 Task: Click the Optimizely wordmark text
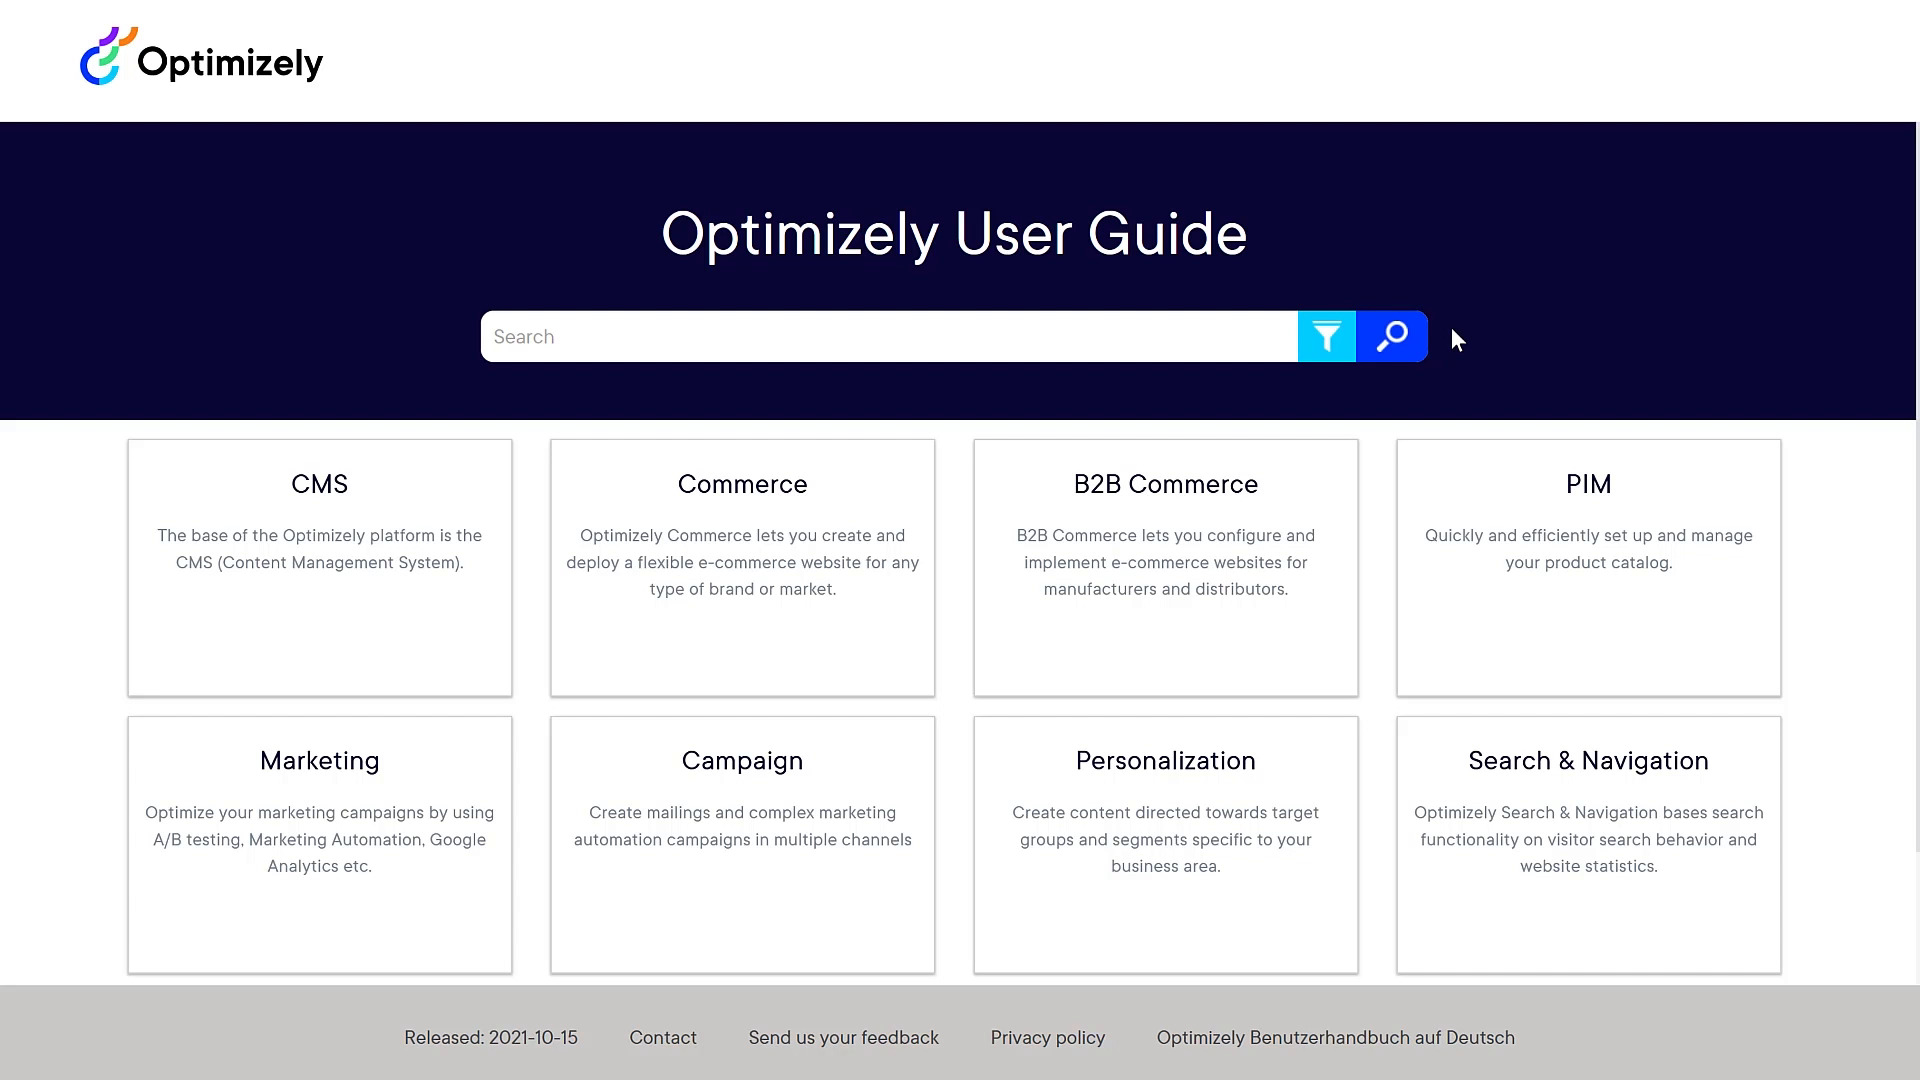coord(230,63)
